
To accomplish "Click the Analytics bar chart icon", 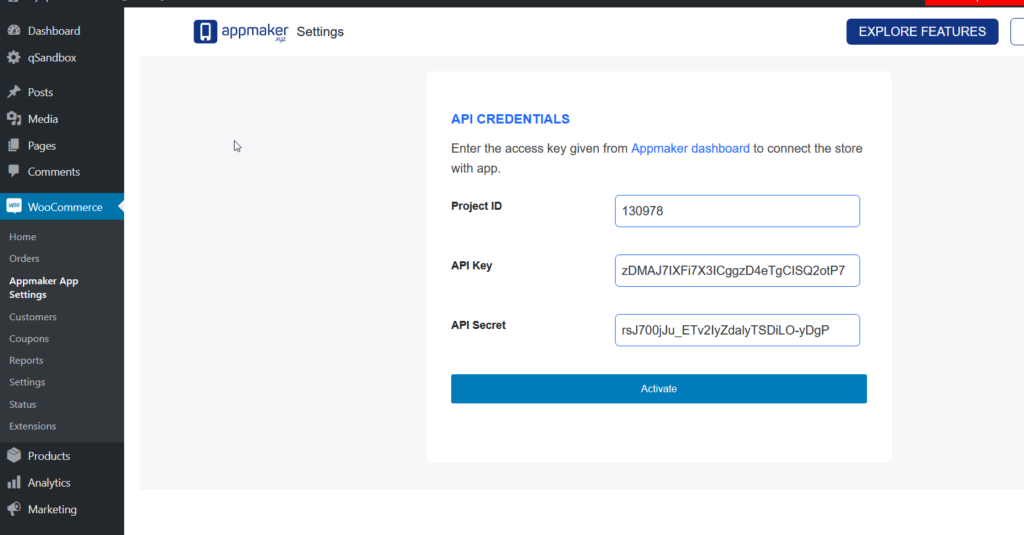I will 14,483.
